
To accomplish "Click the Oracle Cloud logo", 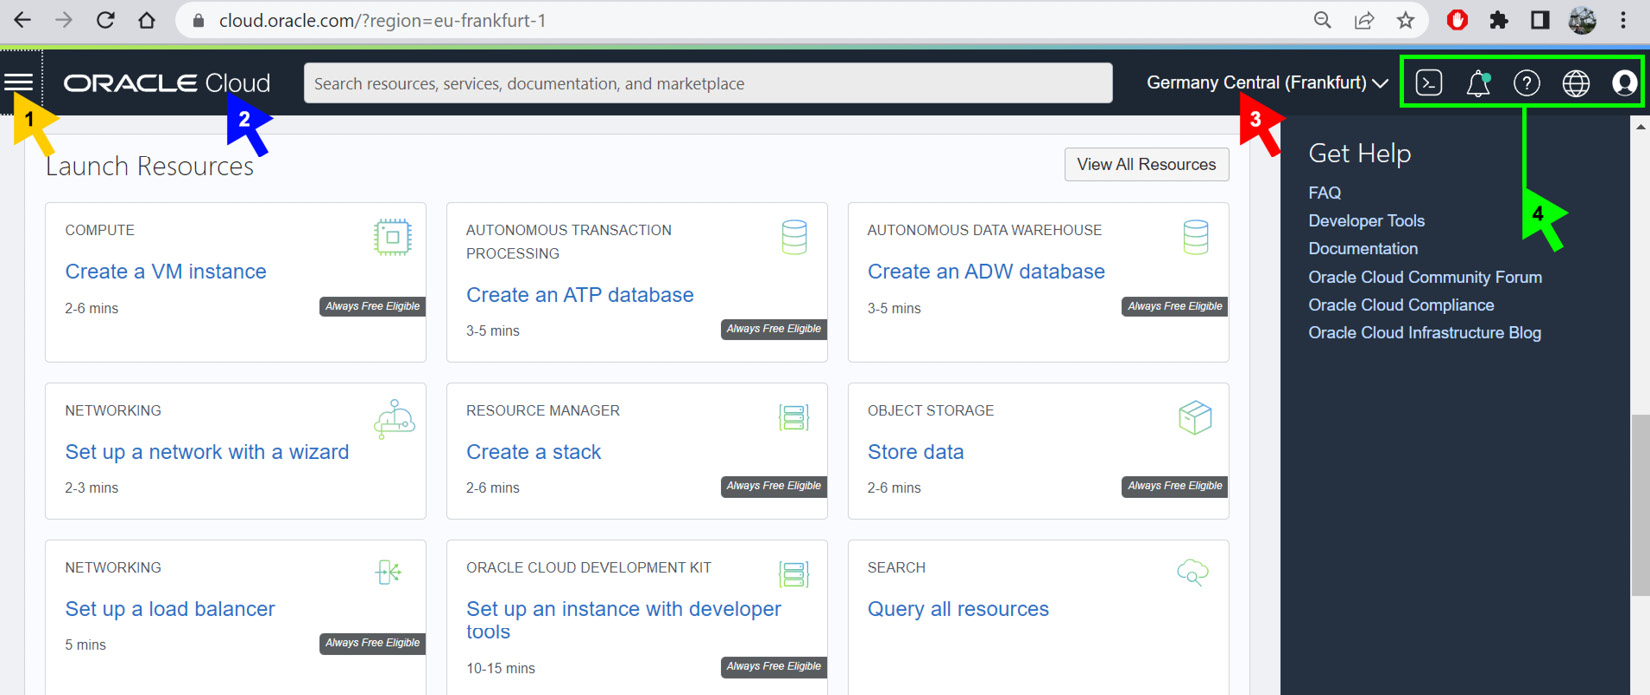I will pyautogui.click(x=167, y=83).
